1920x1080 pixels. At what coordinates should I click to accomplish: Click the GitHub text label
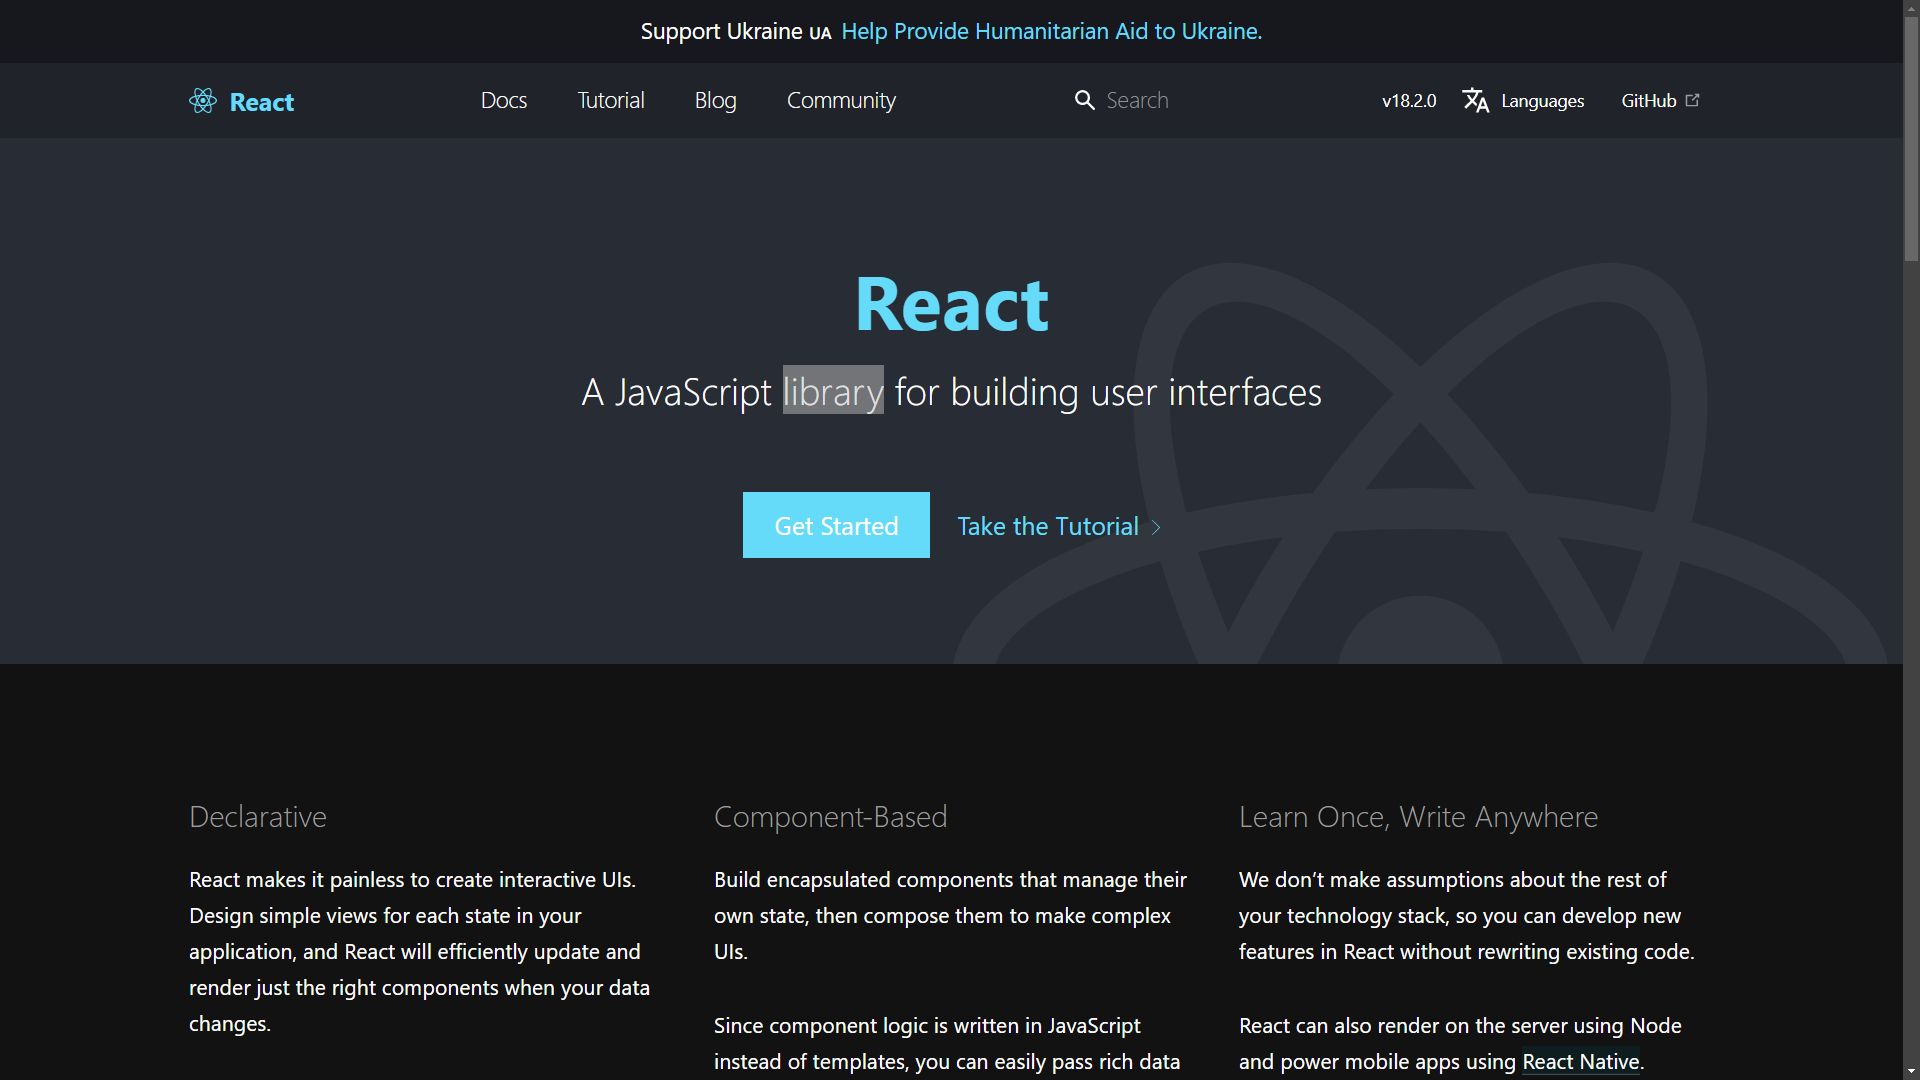click(x=1648, y=100)
